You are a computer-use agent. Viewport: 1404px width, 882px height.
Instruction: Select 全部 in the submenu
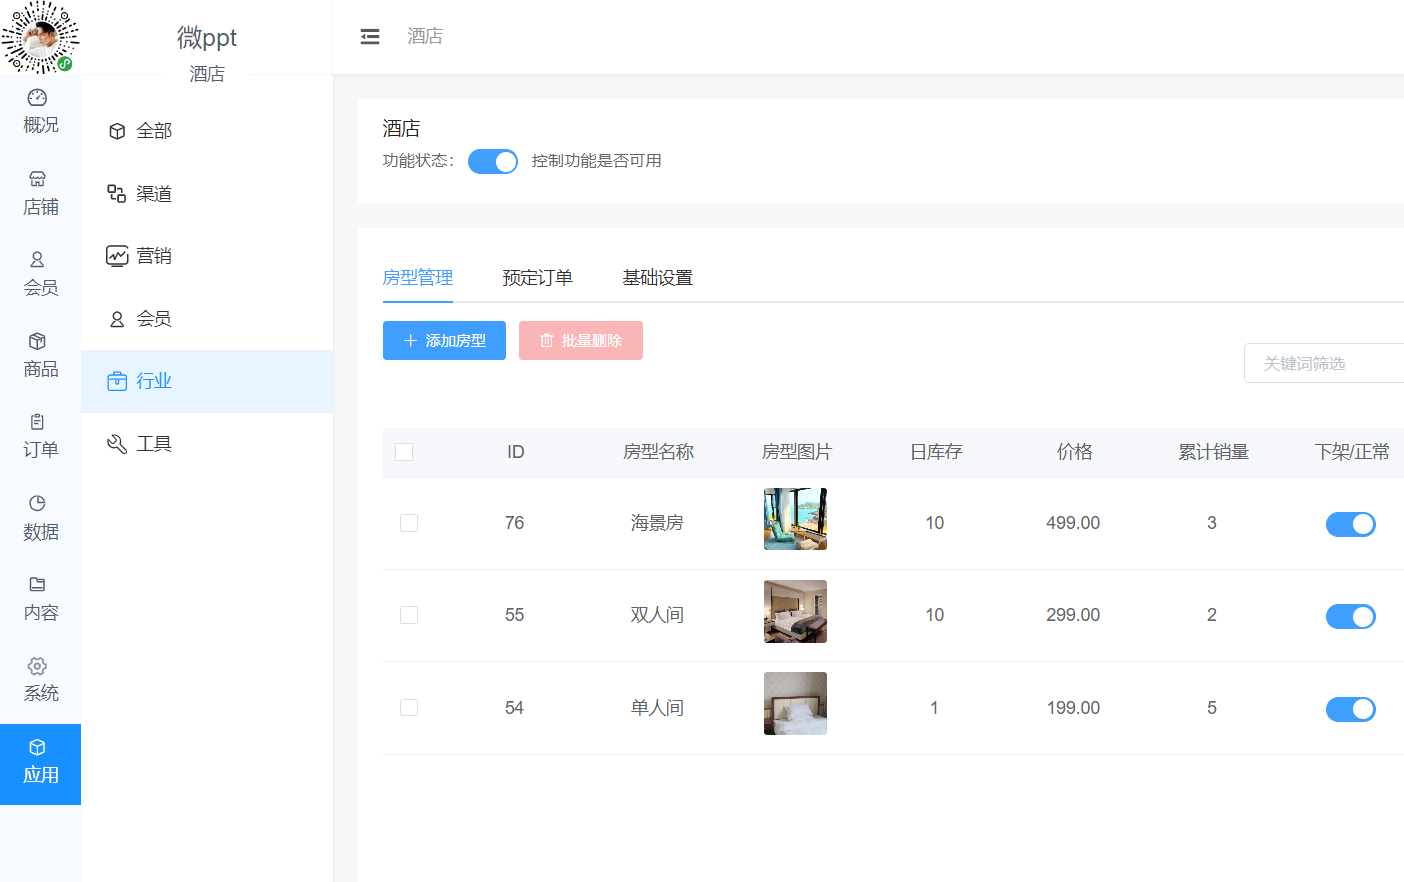pos(207,131)
